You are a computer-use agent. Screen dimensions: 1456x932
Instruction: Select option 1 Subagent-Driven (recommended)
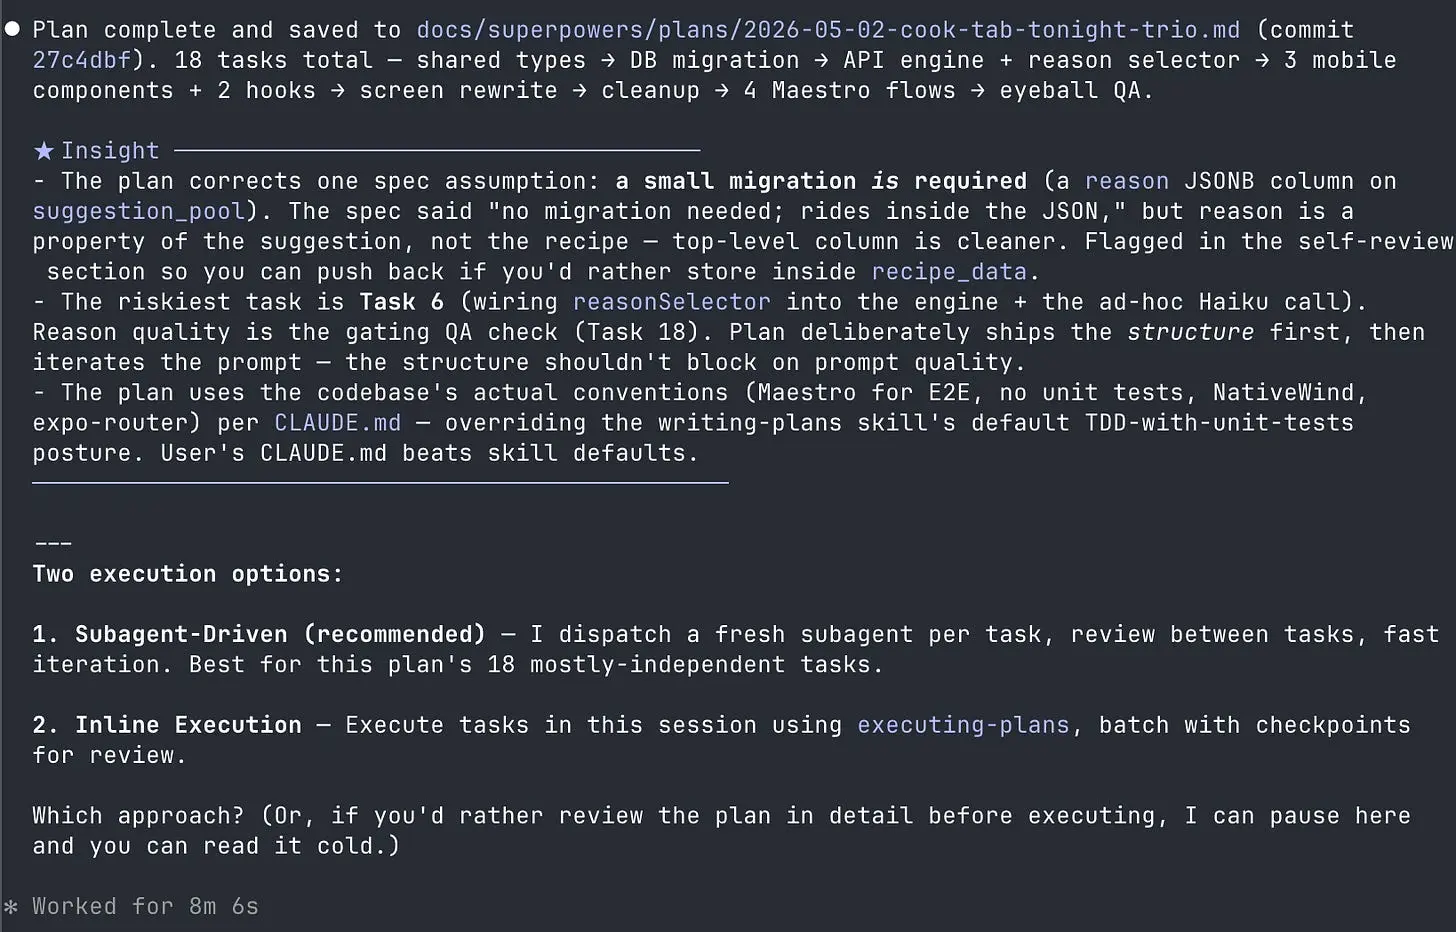click(x=259, y=634)
